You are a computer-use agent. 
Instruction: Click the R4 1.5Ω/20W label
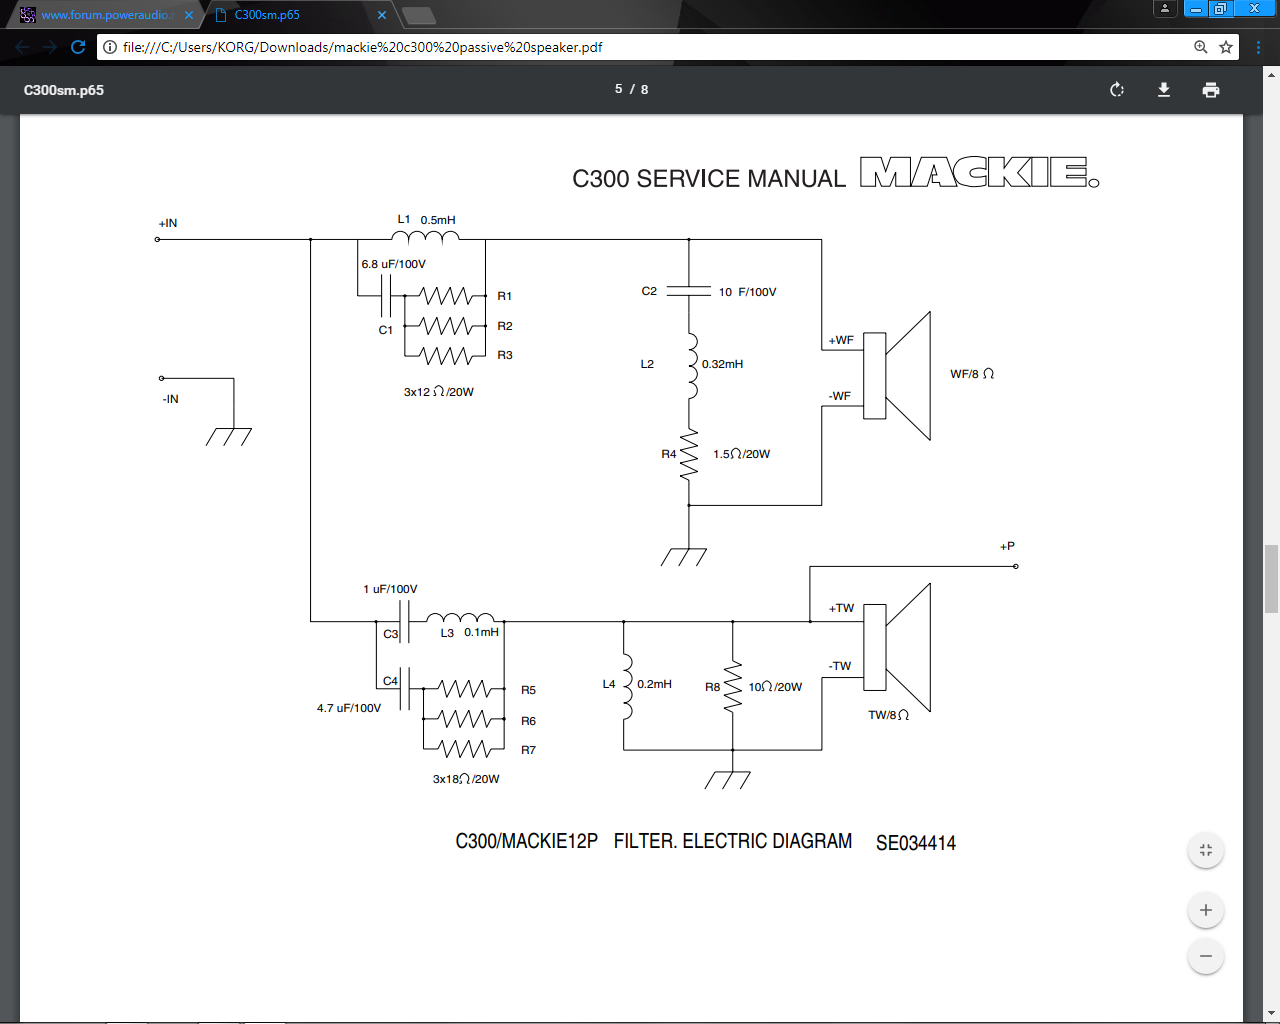tap(715, 454)
